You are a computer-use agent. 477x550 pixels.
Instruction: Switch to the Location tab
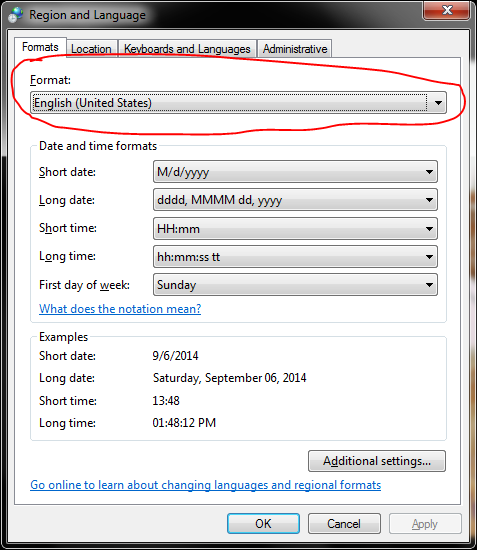tap(91, 49)
